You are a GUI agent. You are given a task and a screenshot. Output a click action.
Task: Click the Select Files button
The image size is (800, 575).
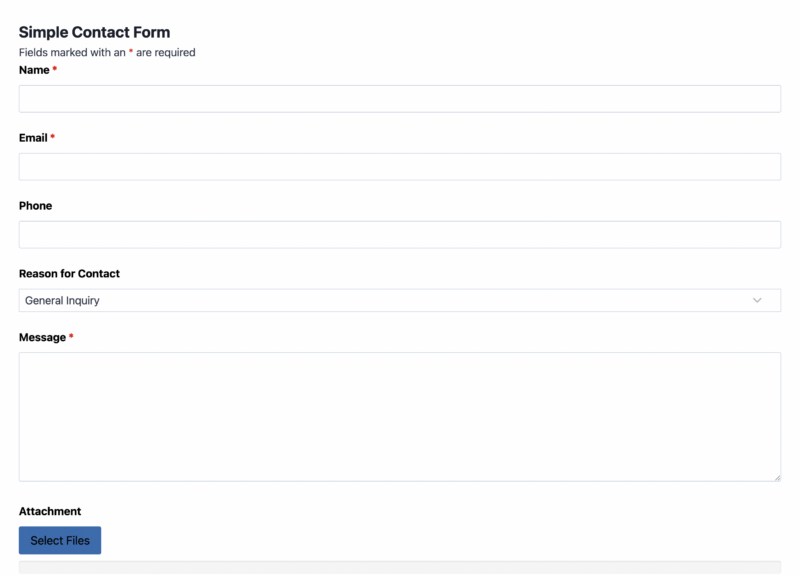(x=60, y=540)
